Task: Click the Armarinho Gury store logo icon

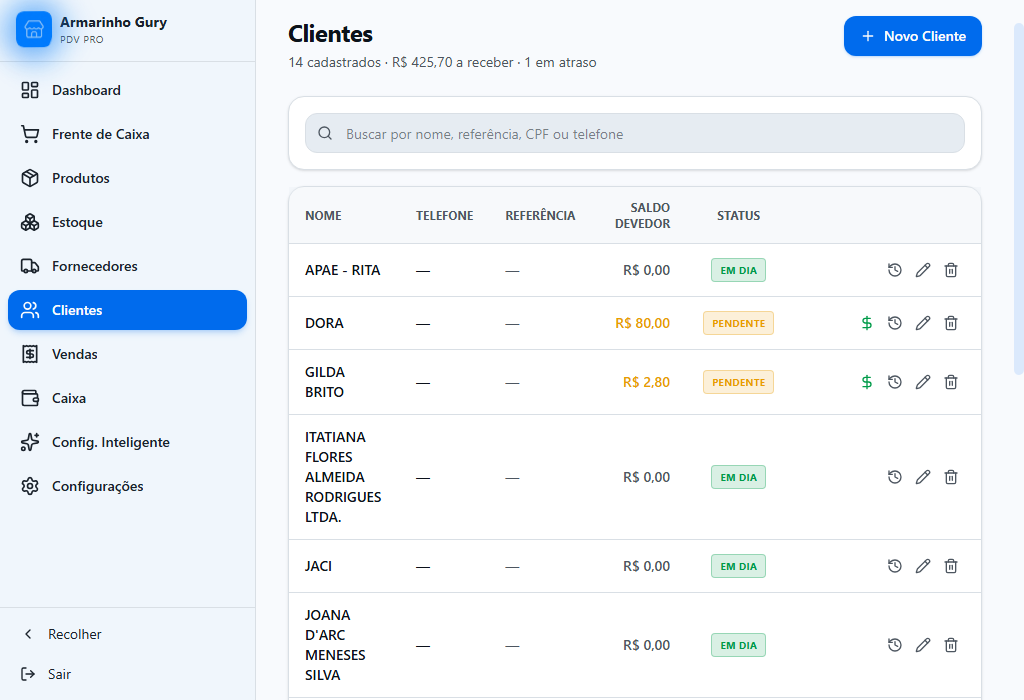Action: click(33, 29)
